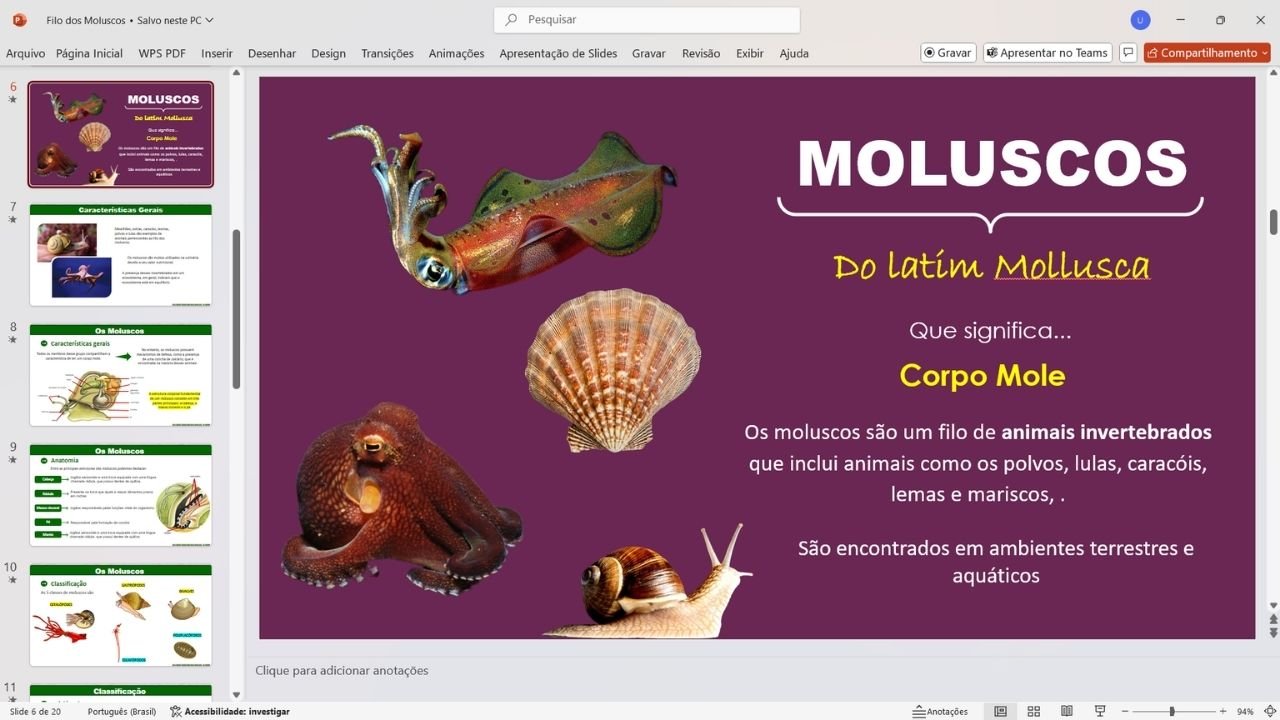
Task: Open the Gravar ribbon tab
Action: click(649, 53)
